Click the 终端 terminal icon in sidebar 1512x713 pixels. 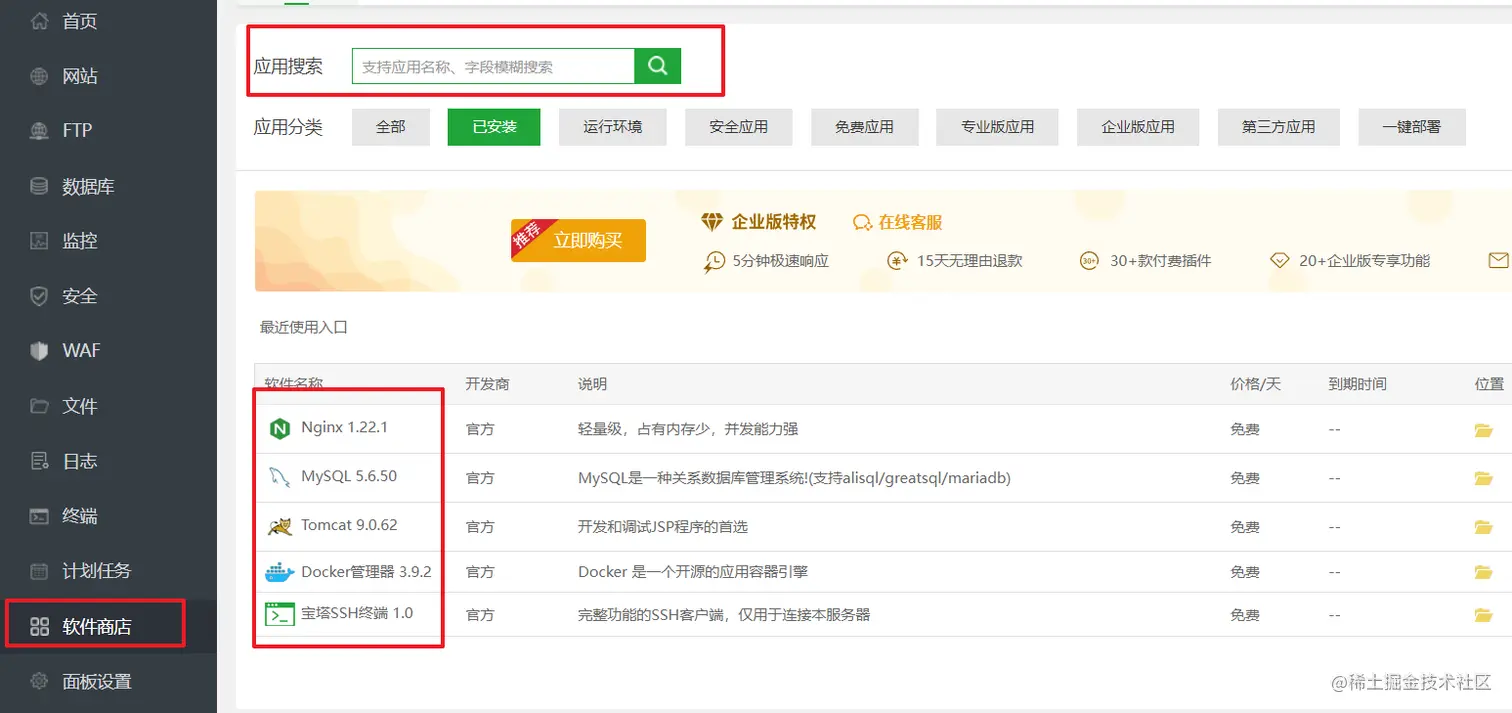39,516
